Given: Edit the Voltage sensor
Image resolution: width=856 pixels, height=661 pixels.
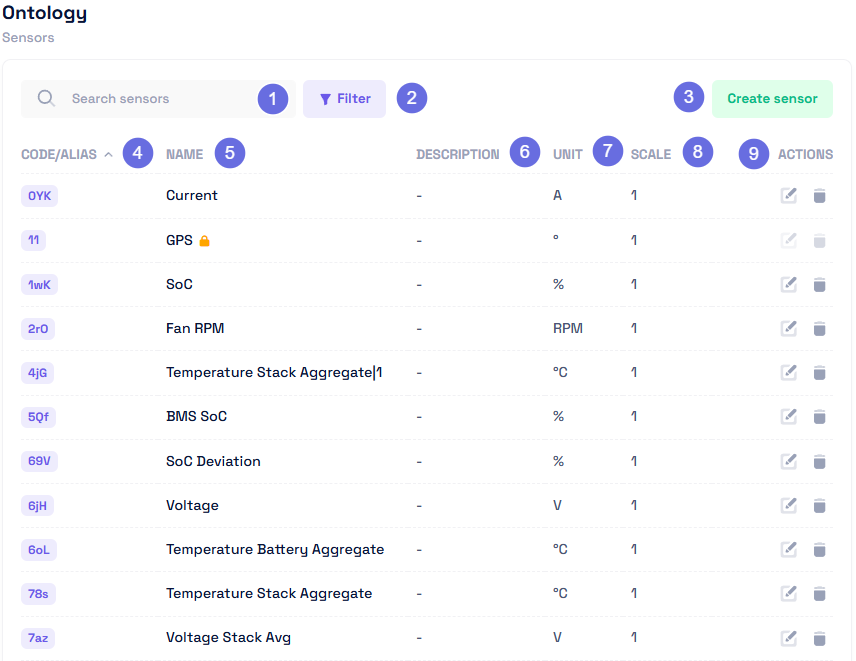Looking at the screenshot, I should (788, 505).
